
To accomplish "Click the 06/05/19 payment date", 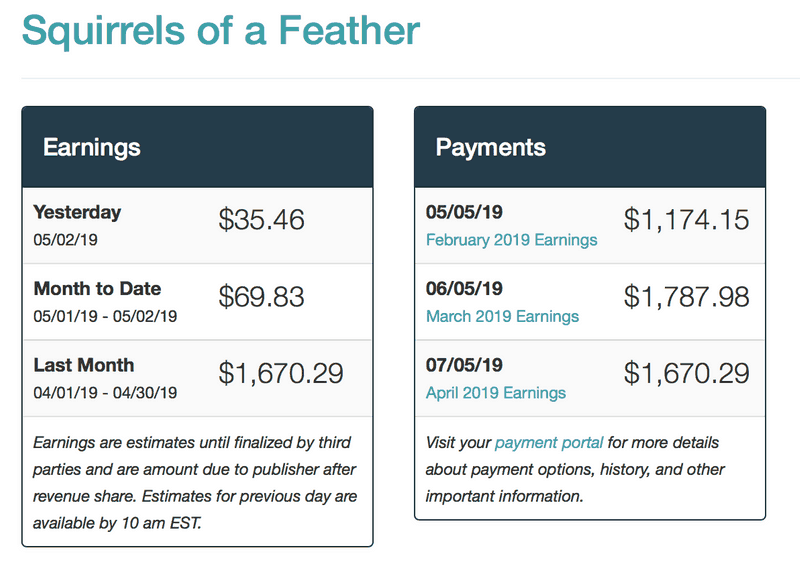I will pyautogui.click(x=464, y=289).
